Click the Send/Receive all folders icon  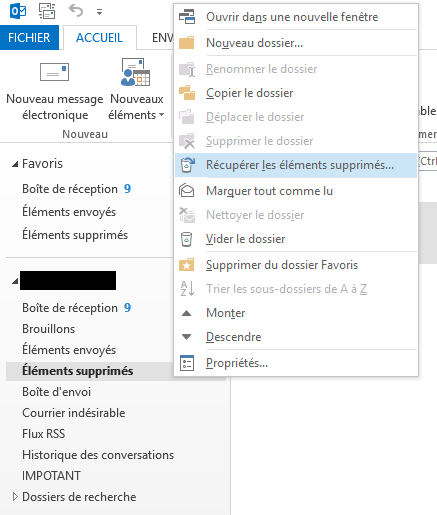[47, 11]
